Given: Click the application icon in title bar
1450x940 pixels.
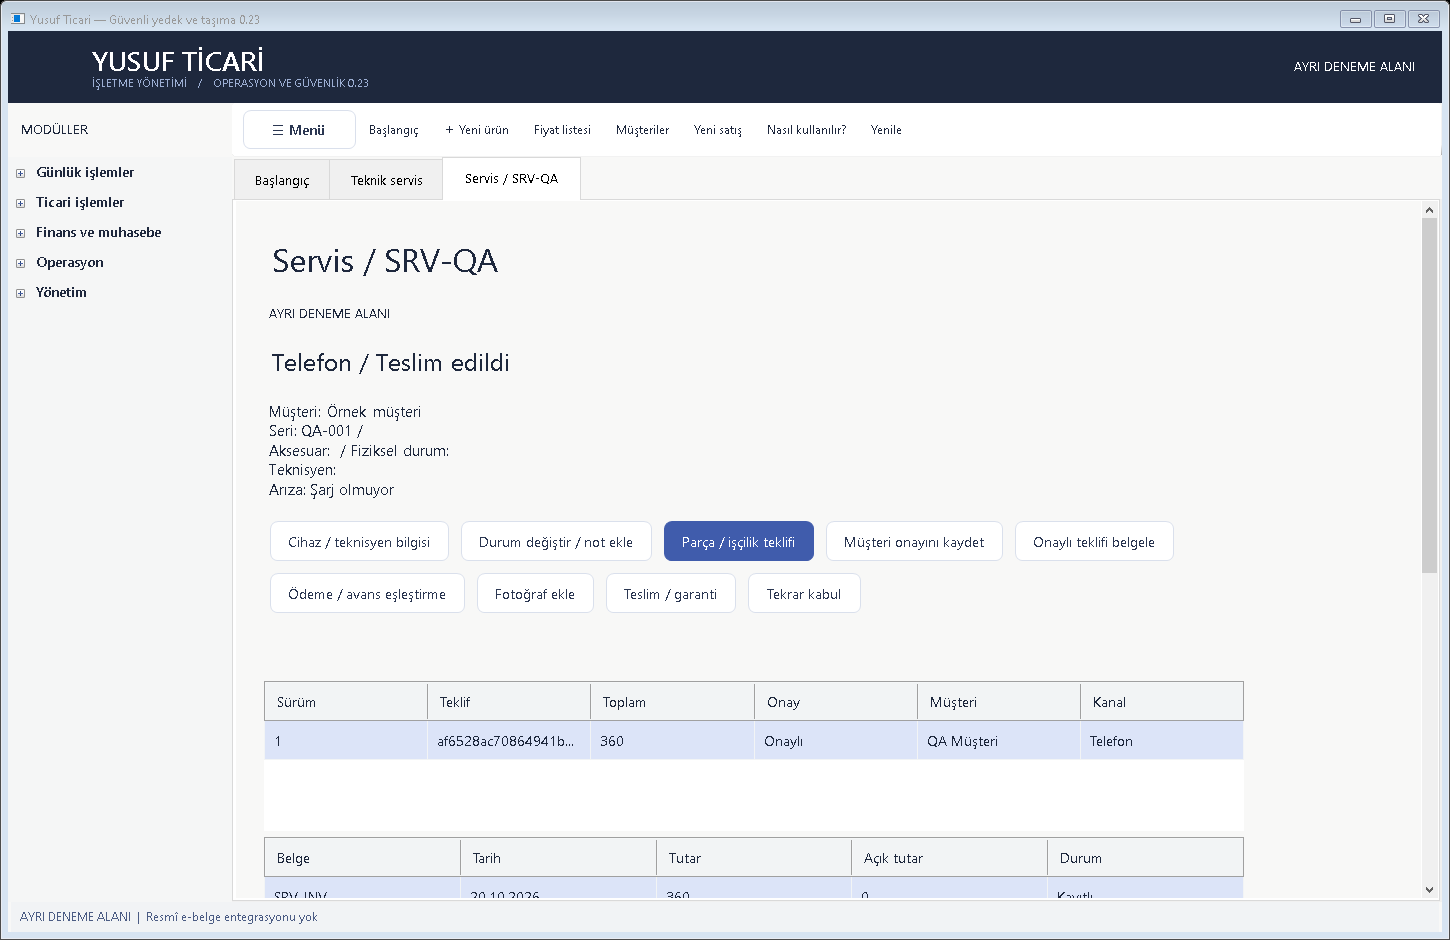Looking at the screenshot, I should click(17, 19).
